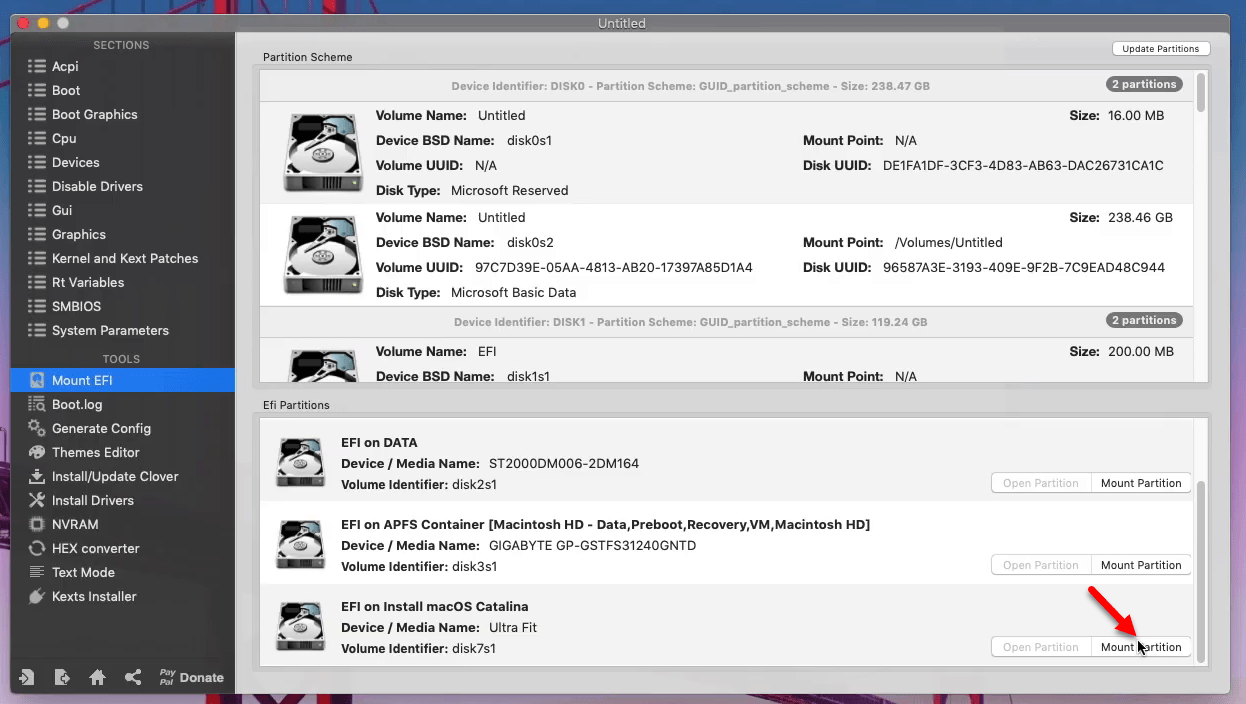Click Disk UUID DE1FA1DF-3CF3-4D83-AB63-DAC26731CA1C

1023,166
